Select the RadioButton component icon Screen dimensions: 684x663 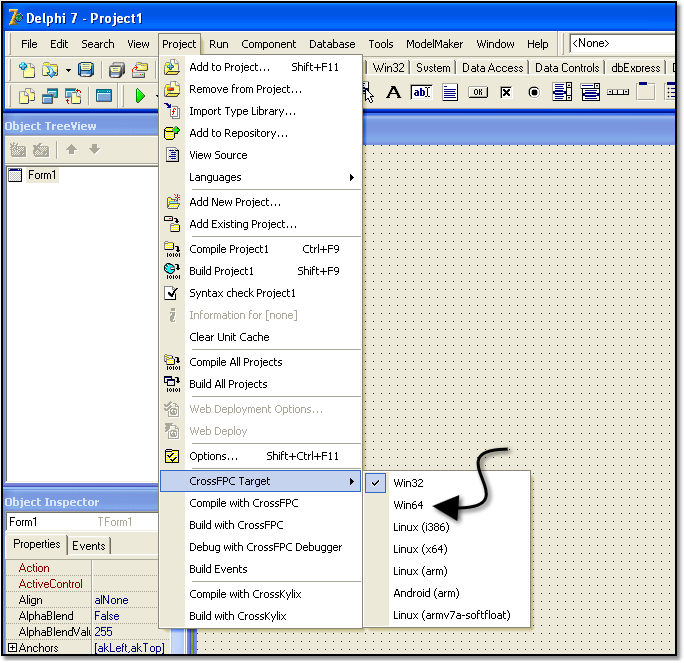(534, 92)
